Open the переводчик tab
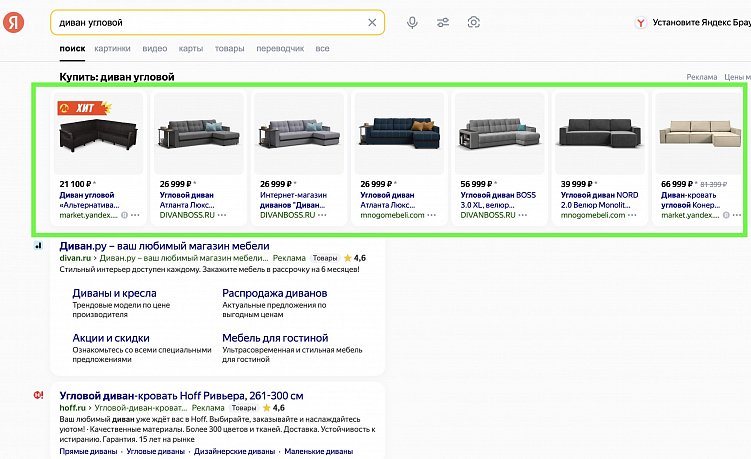751x459 pixels. point(280,48)
